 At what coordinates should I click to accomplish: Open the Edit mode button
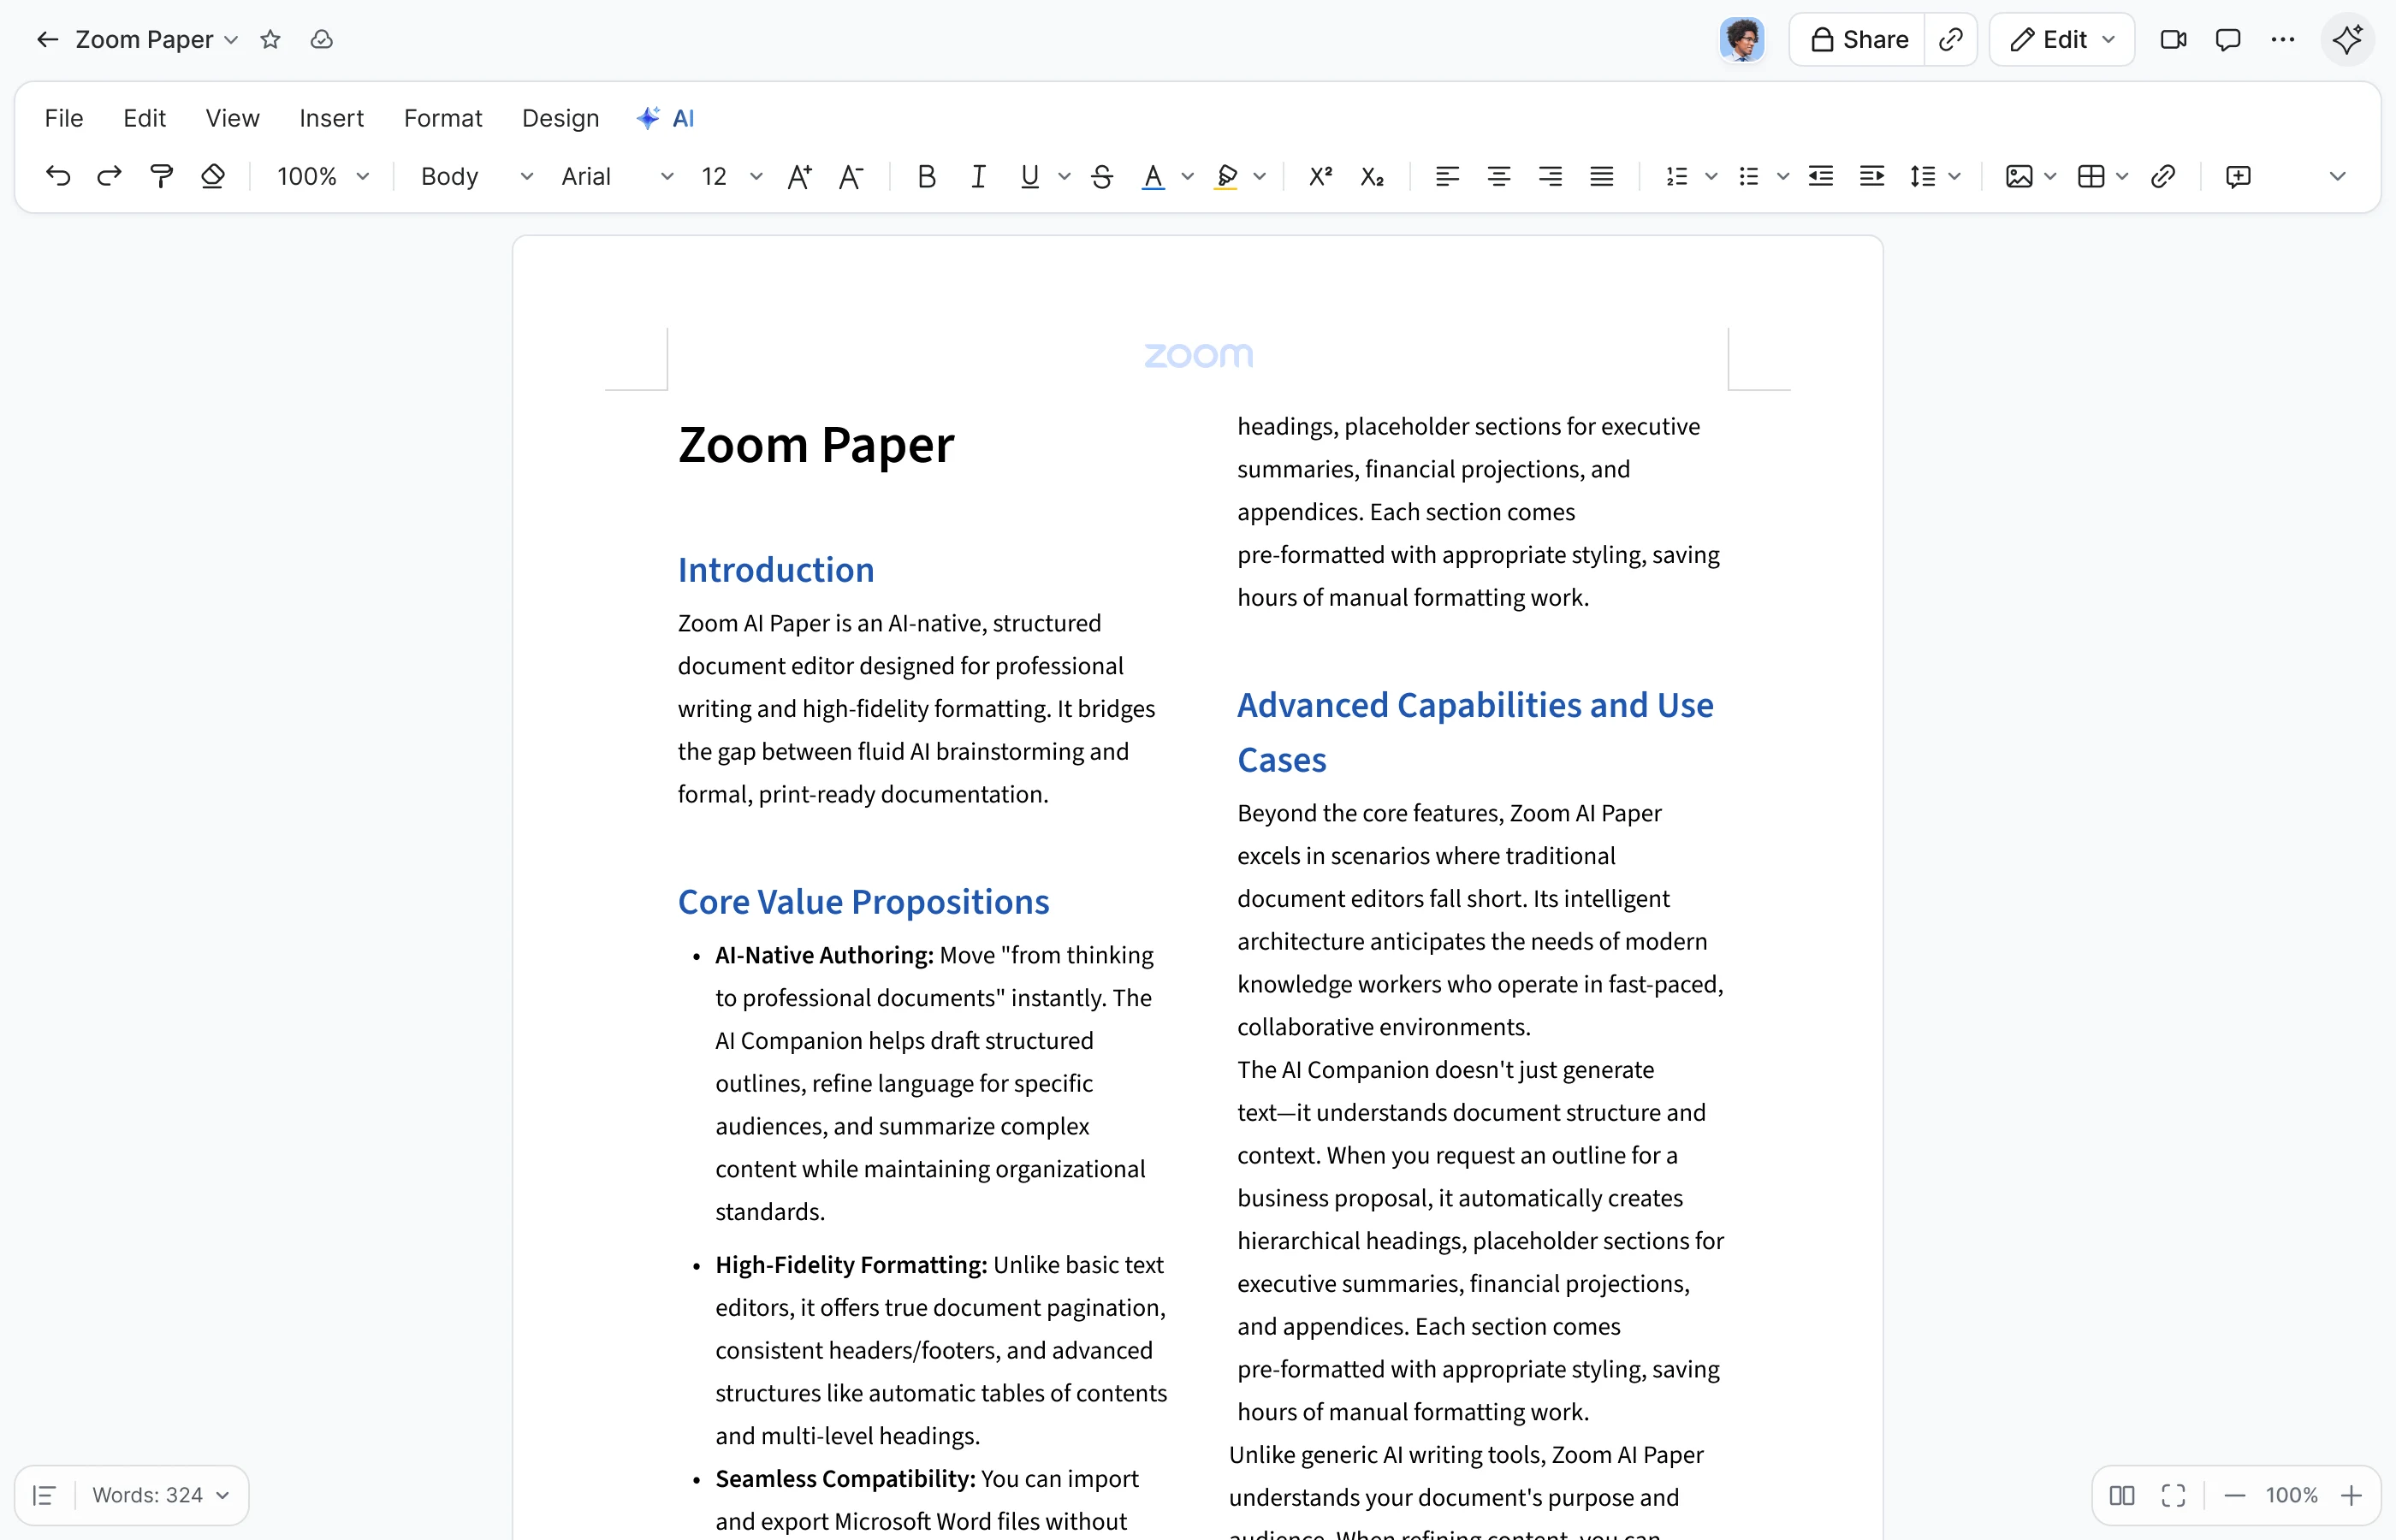[2062, 39]
